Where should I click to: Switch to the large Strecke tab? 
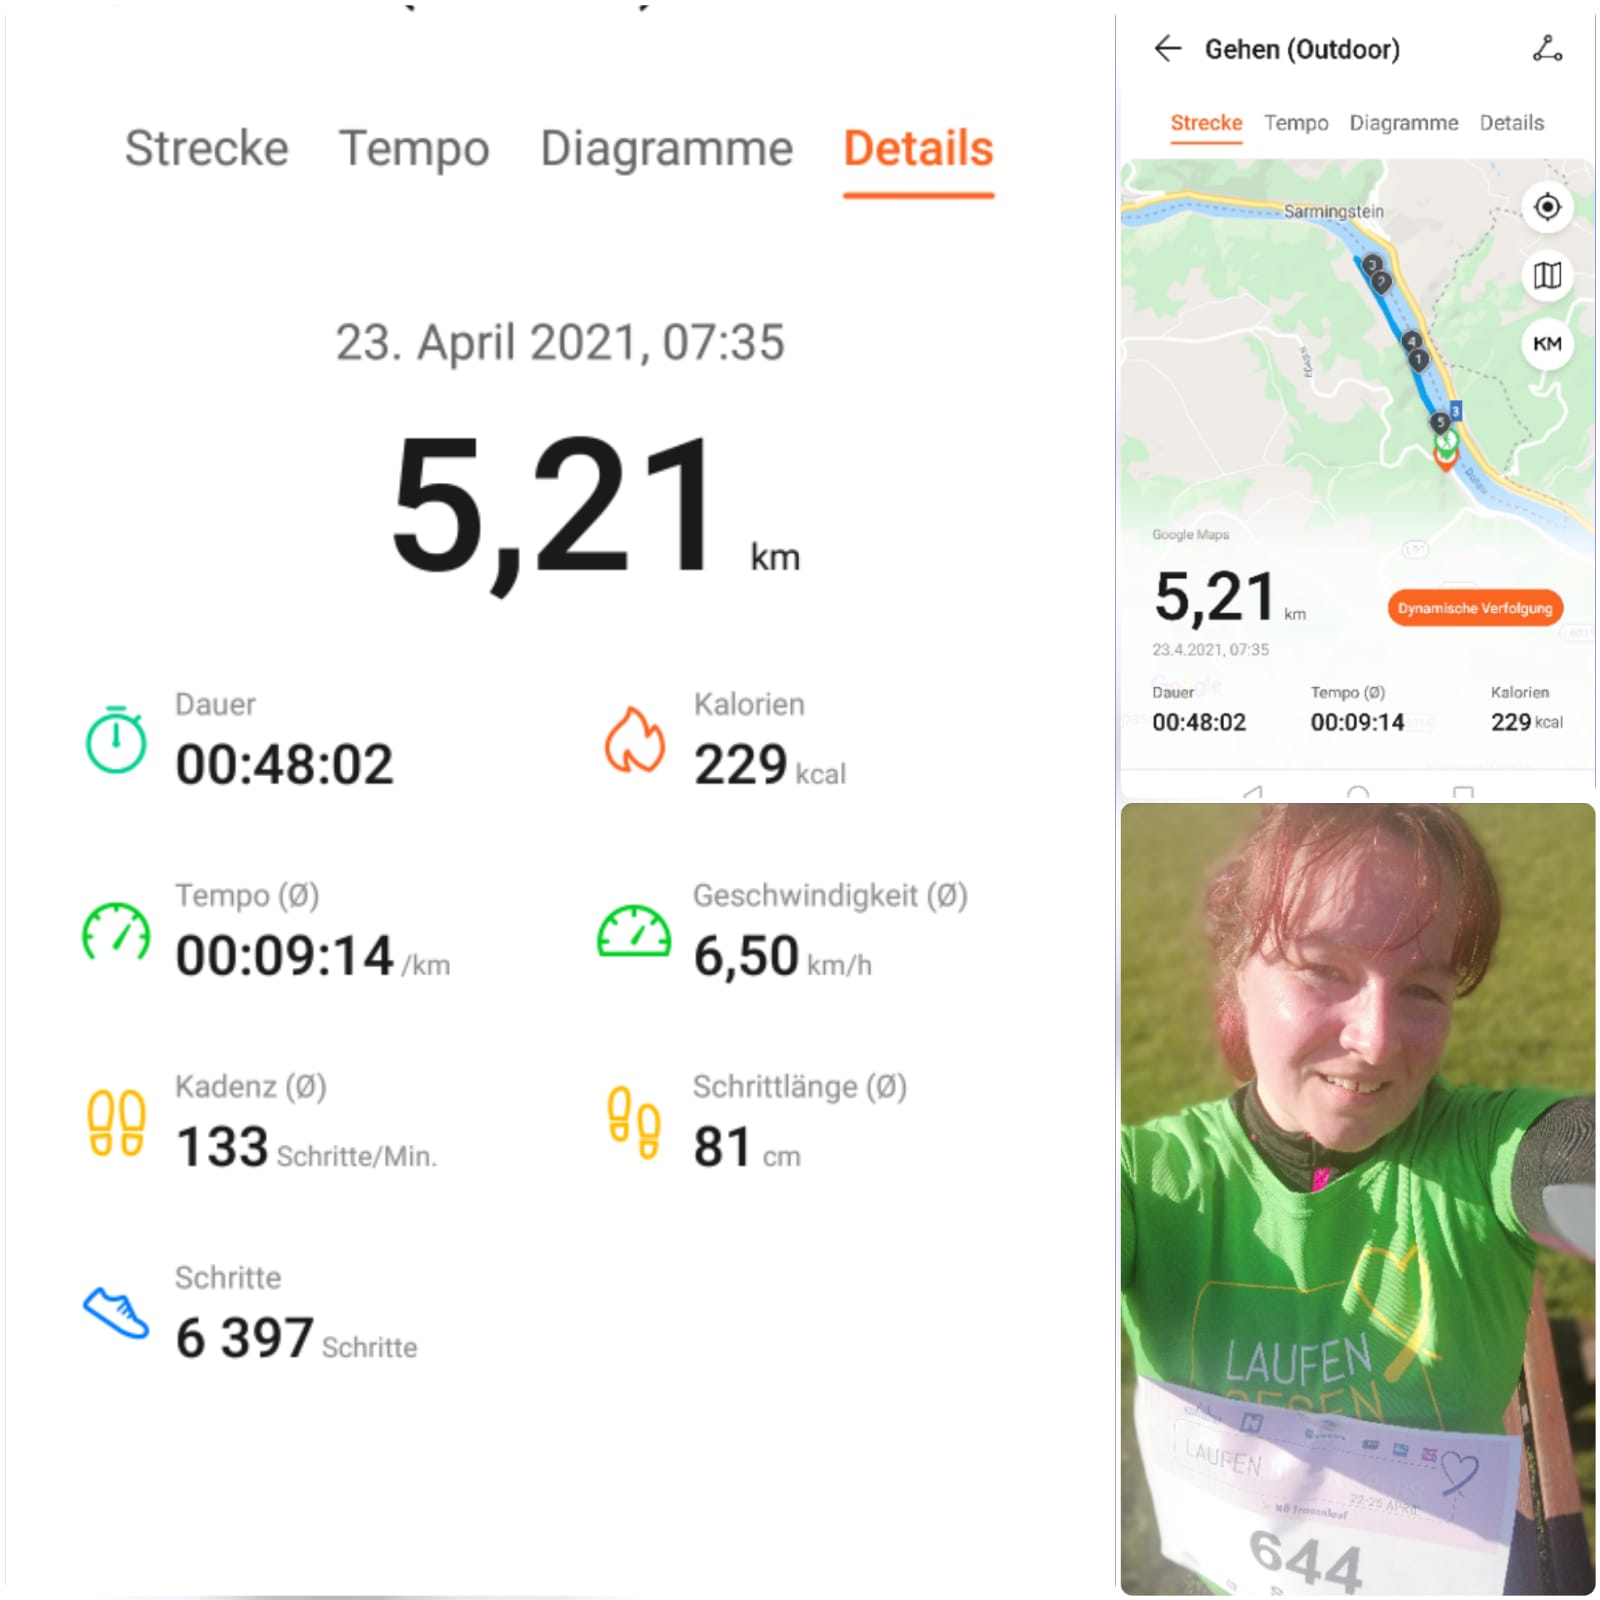207,148
